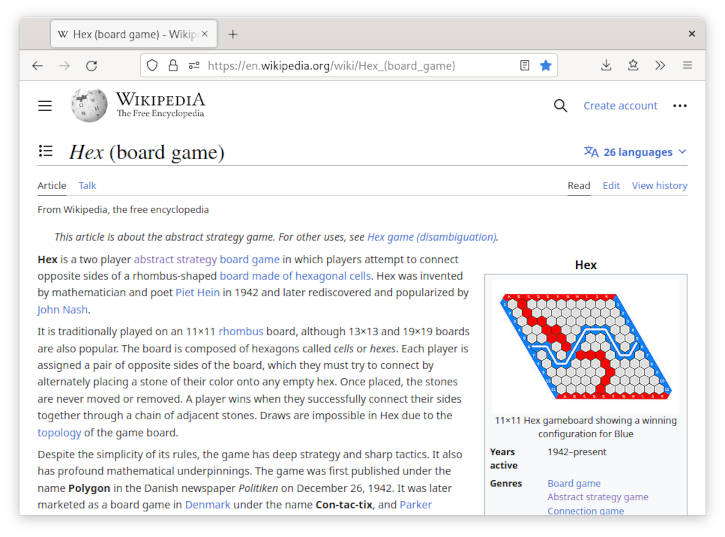725x537 pixels.
Task: Close the Hex (board game) tab
Action: [204, 34]
